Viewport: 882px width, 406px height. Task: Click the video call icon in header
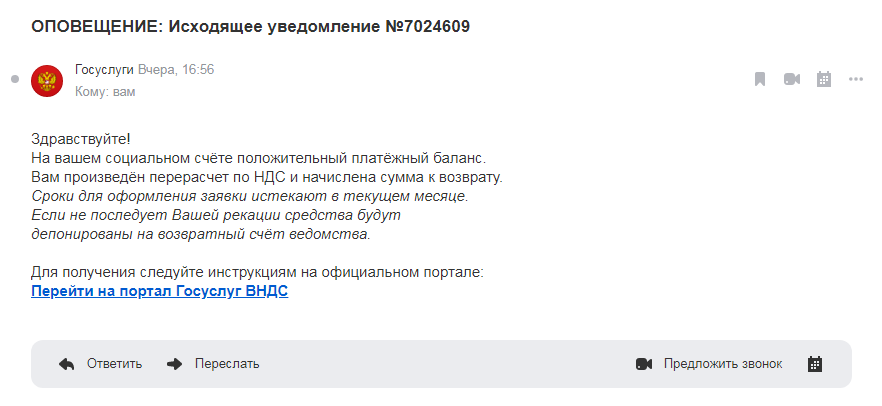pos(792,79)
